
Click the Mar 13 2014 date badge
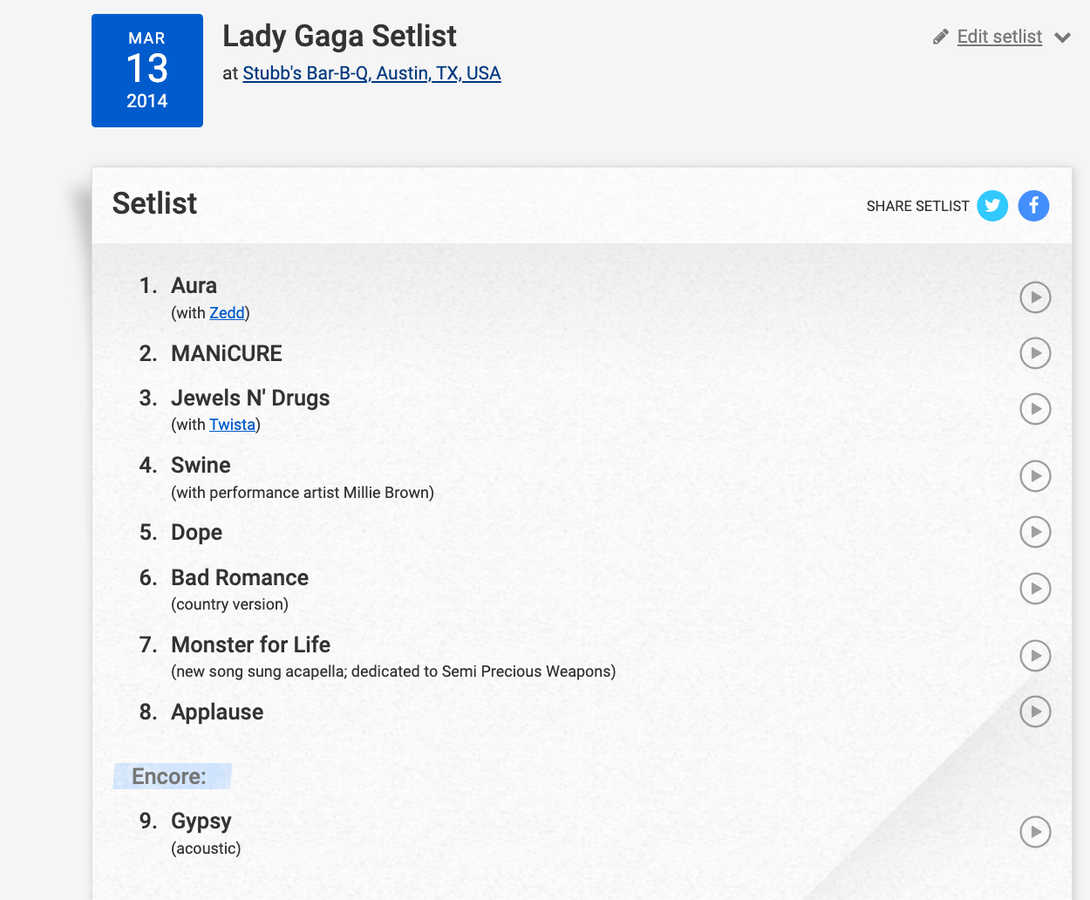pos(147,70)
